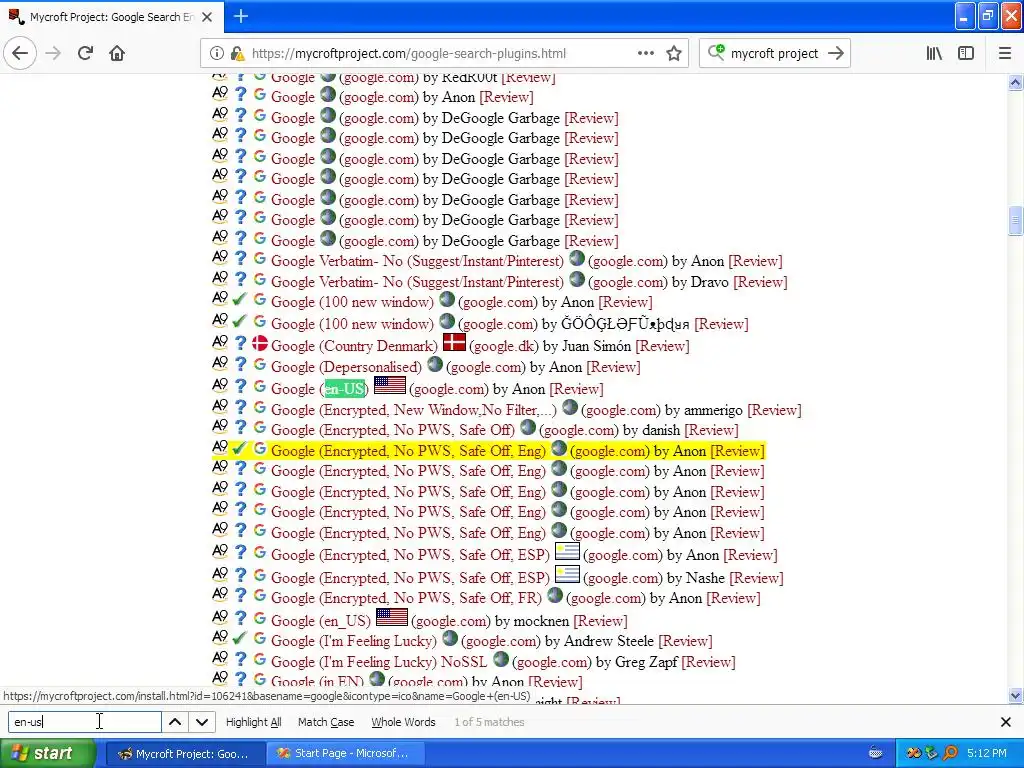Close the find bar
The image size is (1024, 768).
1006,722
